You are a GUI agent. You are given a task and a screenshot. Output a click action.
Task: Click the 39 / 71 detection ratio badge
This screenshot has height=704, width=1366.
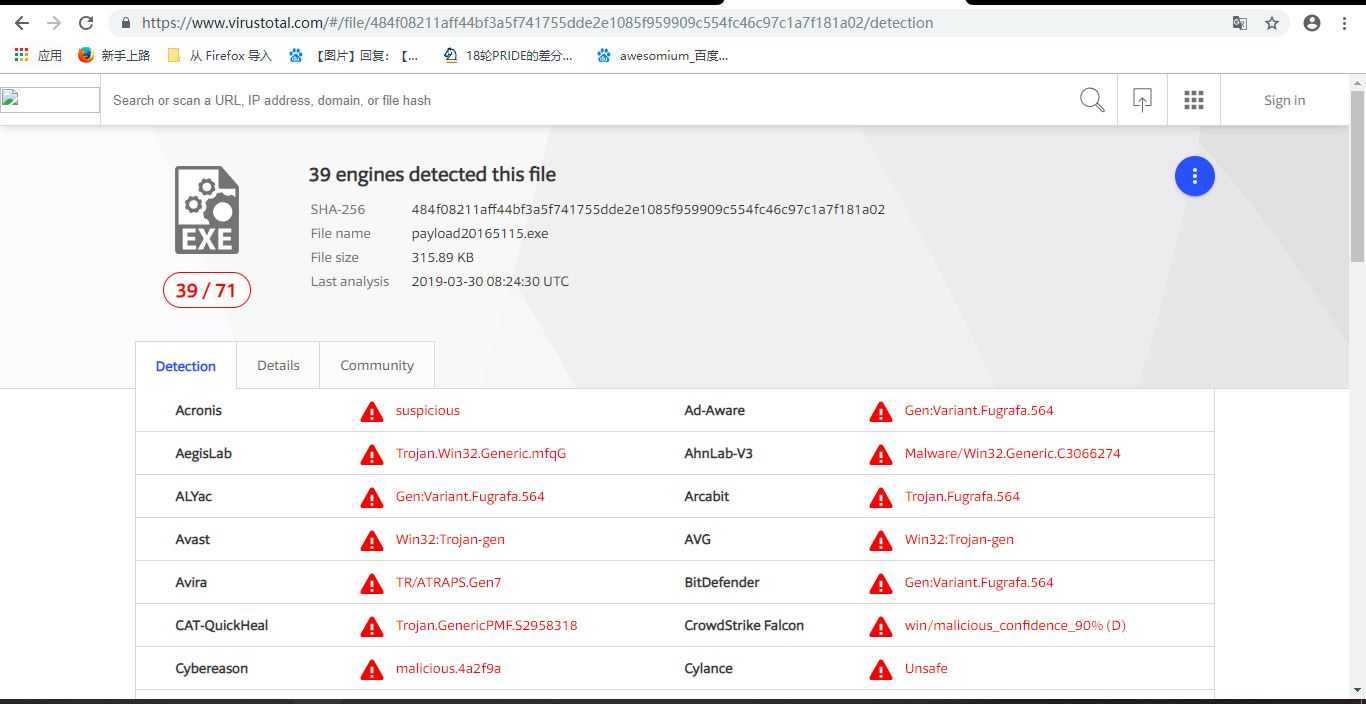click(x=207, y=290)
